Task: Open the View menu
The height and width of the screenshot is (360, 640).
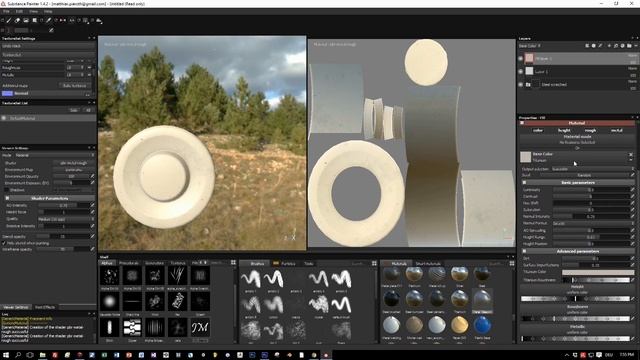Action: point(33,11)
